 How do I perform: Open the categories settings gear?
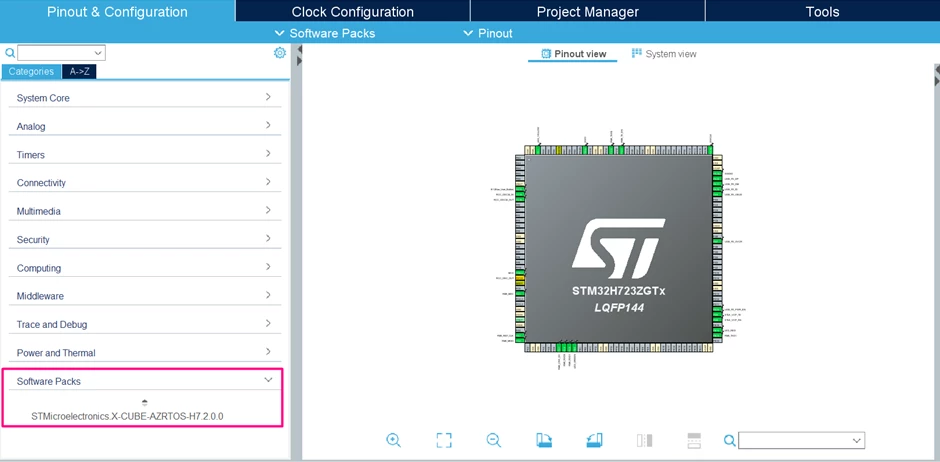pyautogui.click(x=280, y=53)
